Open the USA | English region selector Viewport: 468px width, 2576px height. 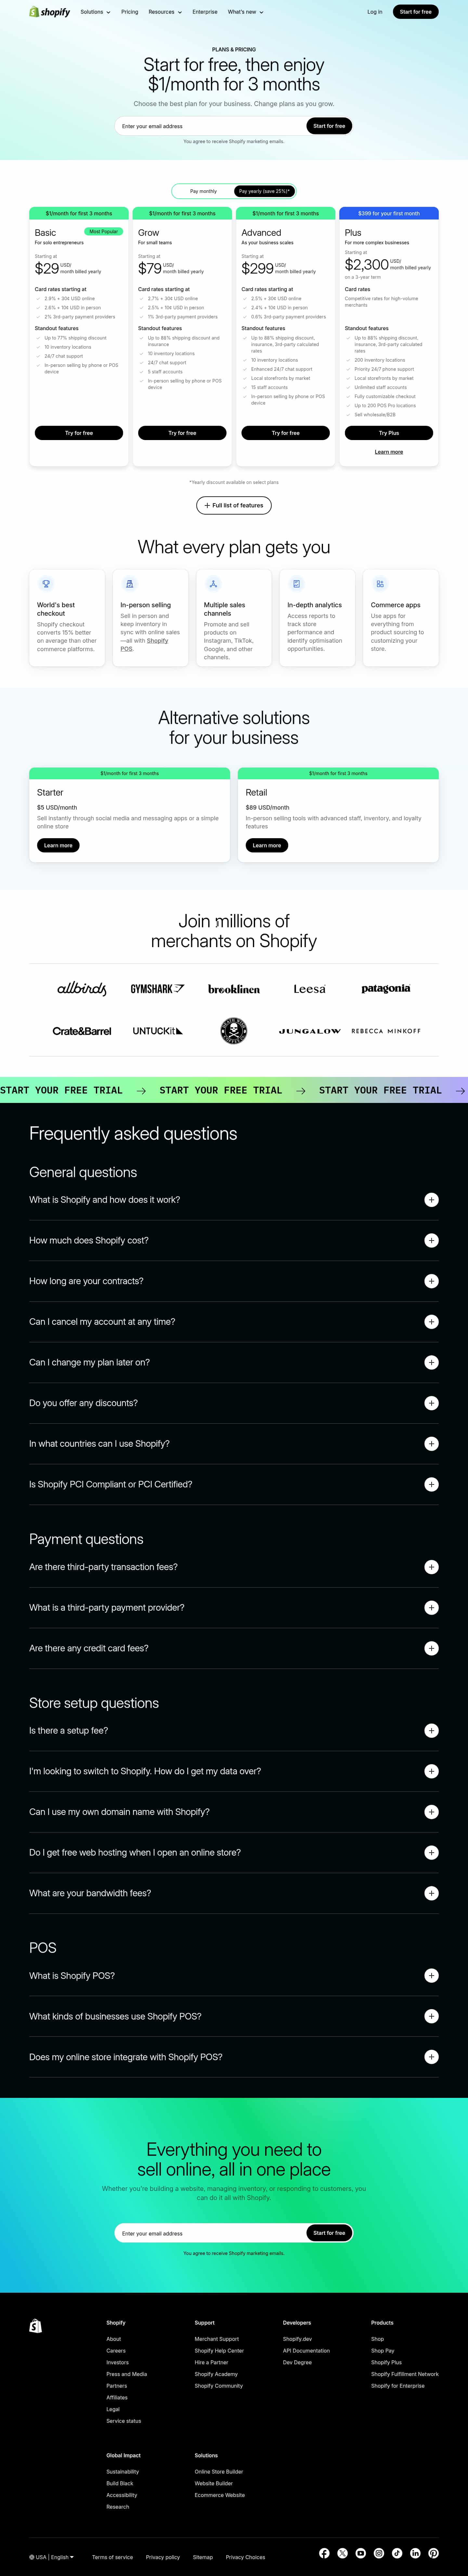click(x=52, y=2557)
